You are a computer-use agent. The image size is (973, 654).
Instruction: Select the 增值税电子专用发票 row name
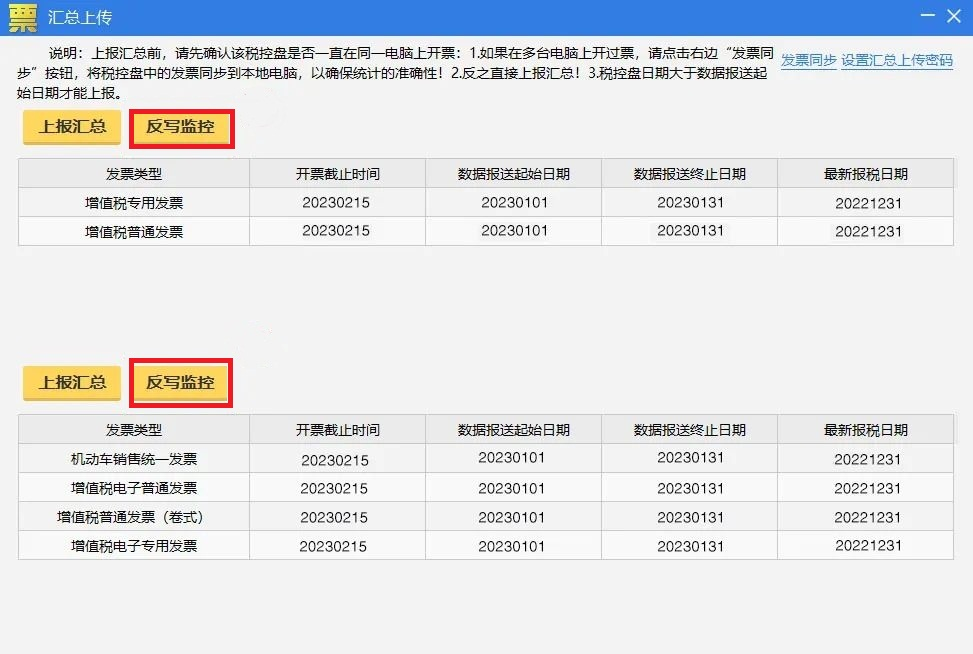134,546
